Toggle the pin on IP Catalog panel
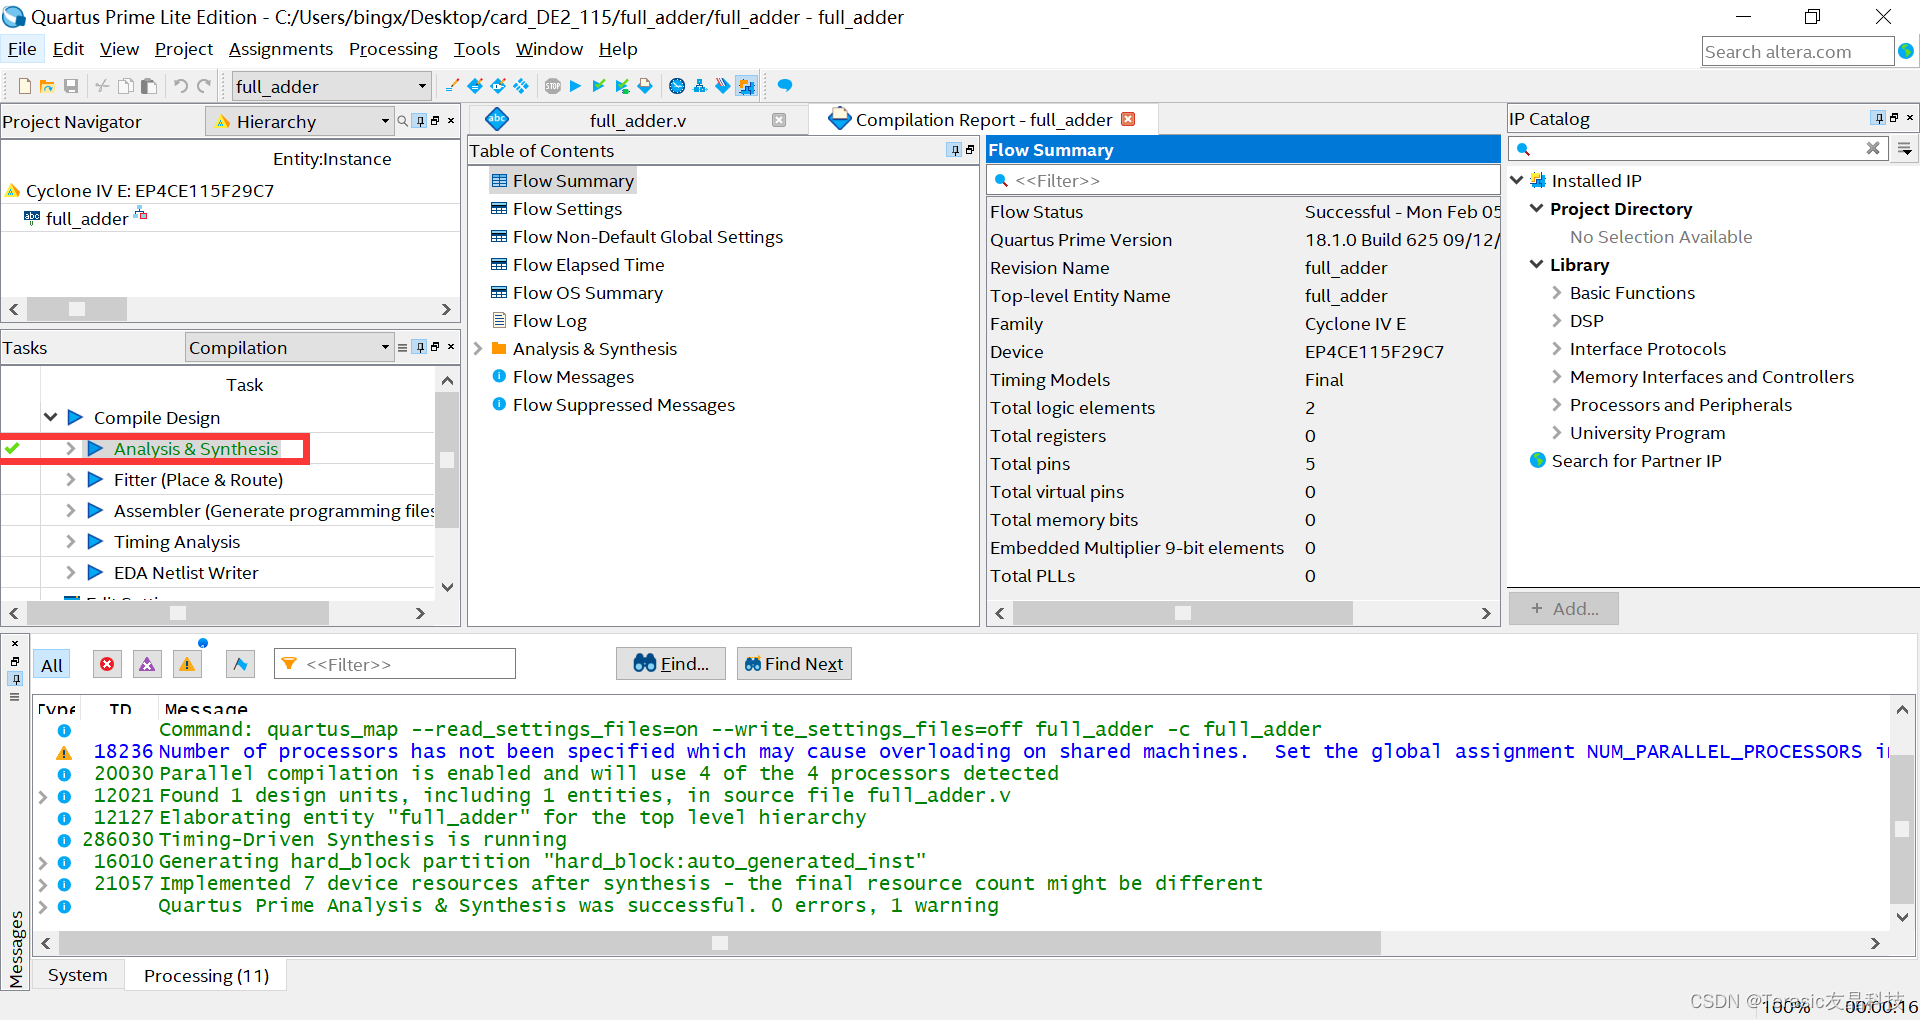 1879,118
